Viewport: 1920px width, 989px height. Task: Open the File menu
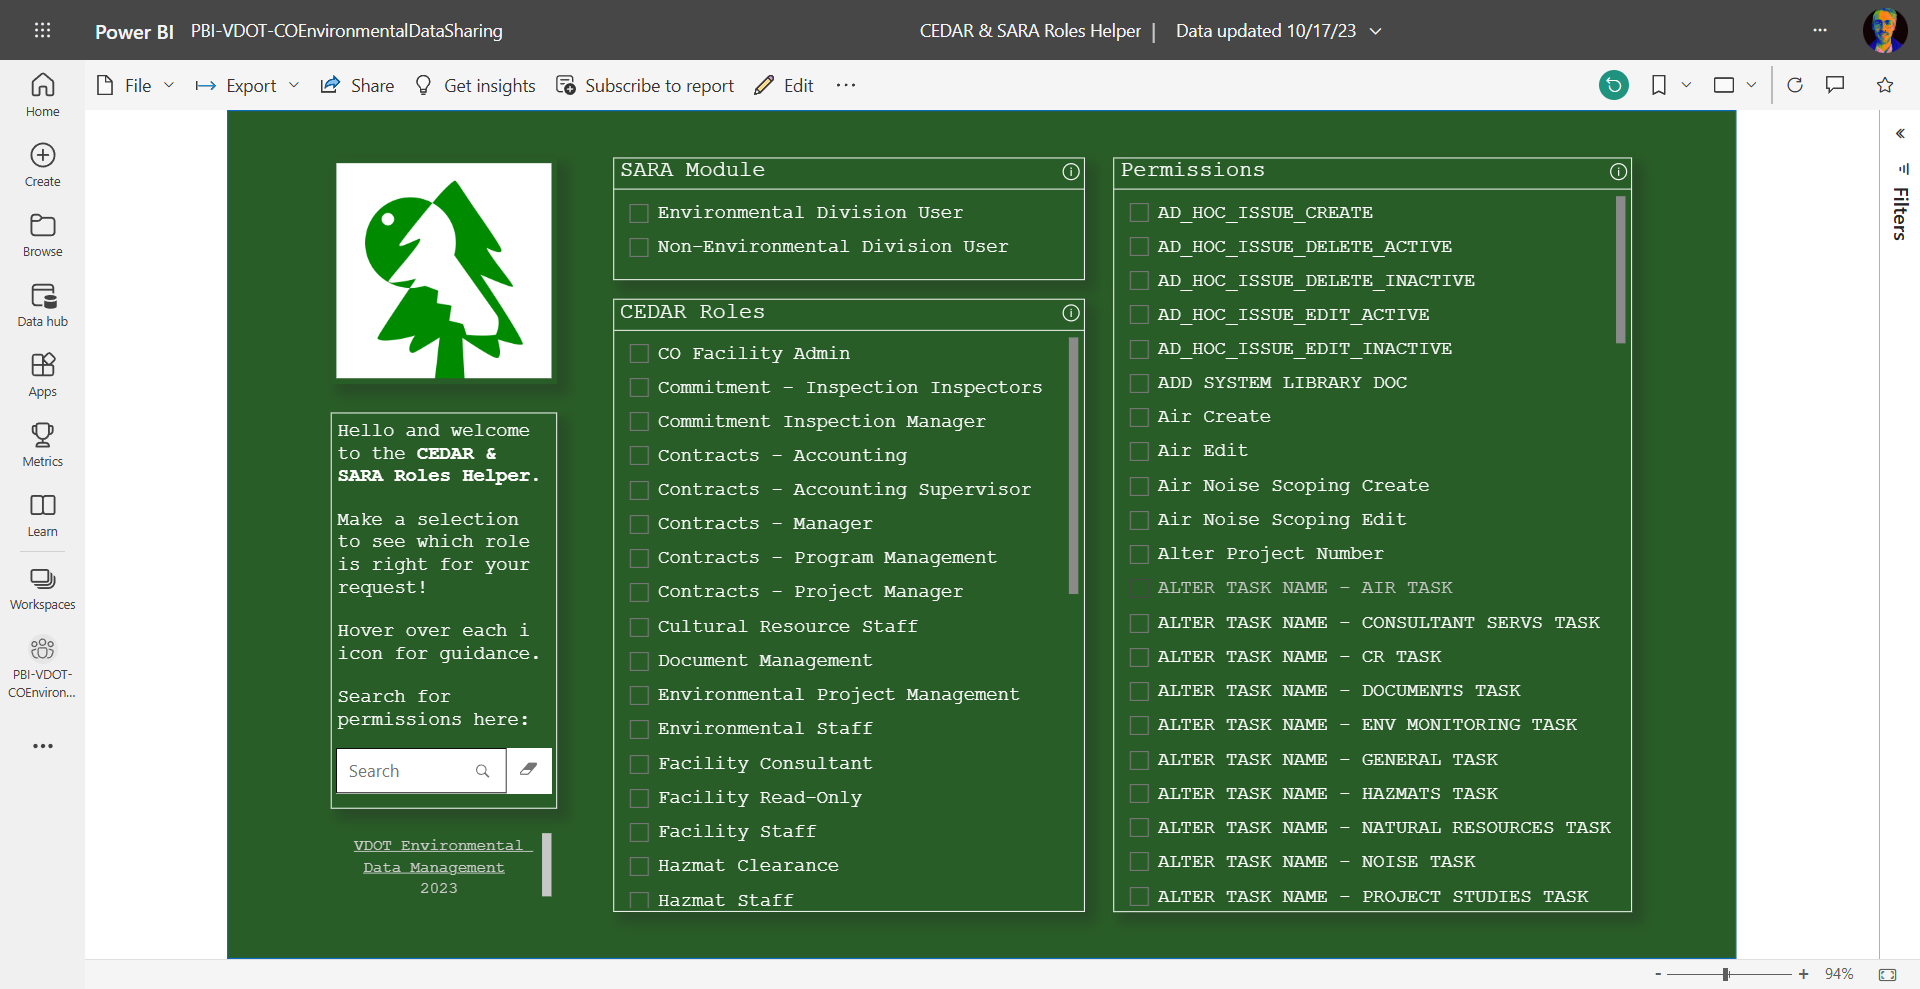pos(135,86)
